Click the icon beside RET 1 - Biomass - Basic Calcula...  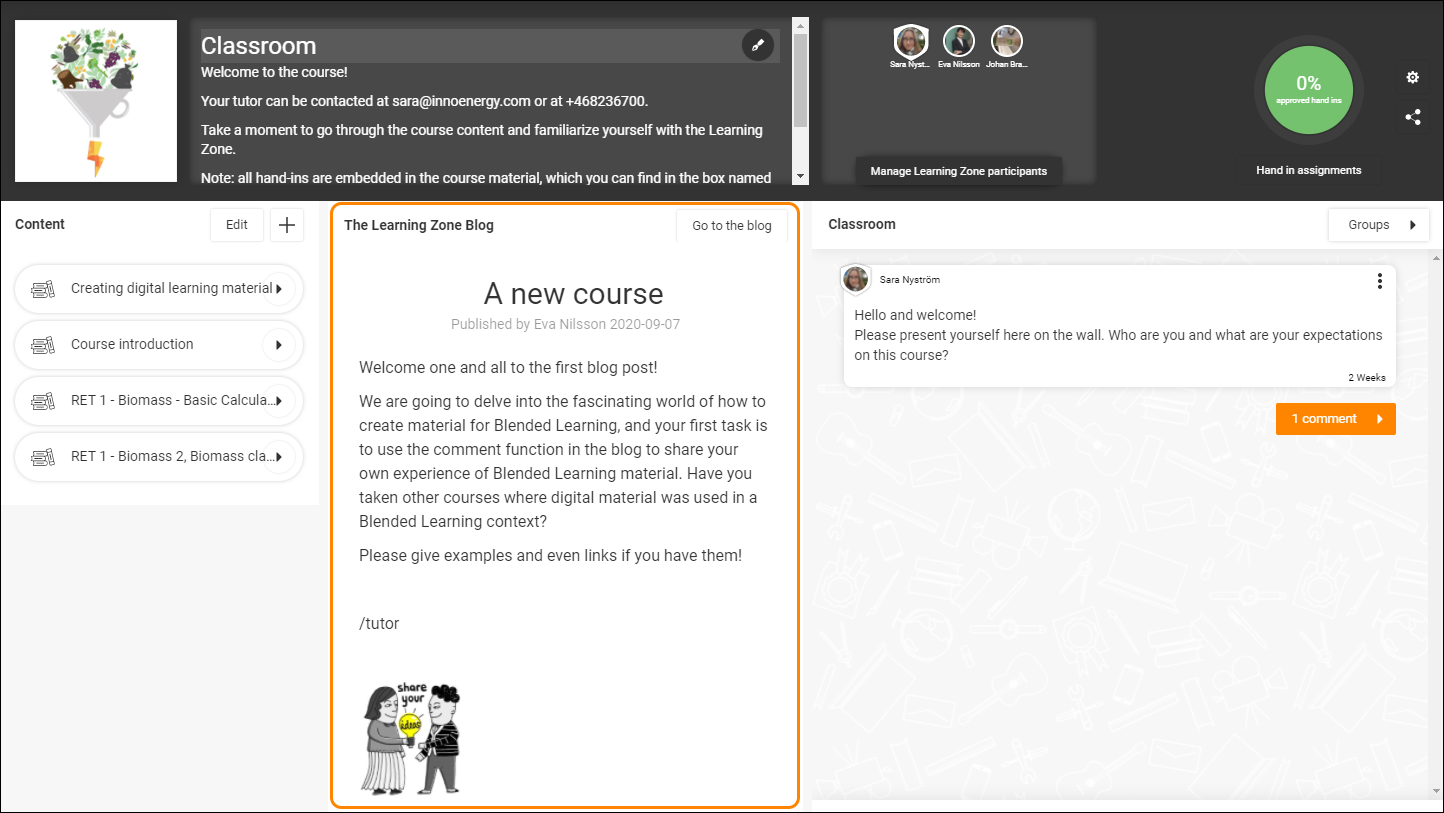(43, 401)
